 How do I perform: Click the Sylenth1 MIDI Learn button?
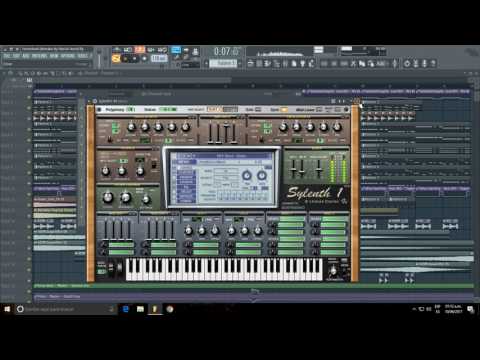pyautogui.click(x=319, y=109)
